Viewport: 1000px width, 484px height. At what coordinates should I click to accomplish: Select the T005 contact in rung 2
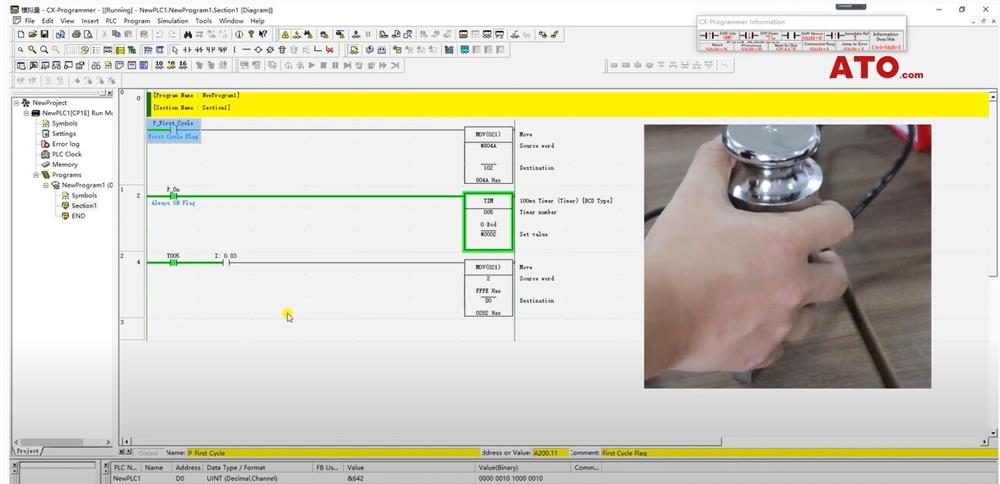(x=173, y=262)
